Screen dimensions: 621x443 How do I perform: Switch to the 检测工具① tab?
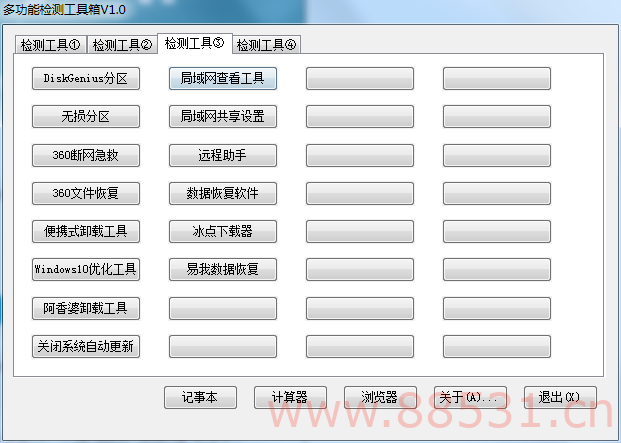pyautogui.click(x=50, y=45)
